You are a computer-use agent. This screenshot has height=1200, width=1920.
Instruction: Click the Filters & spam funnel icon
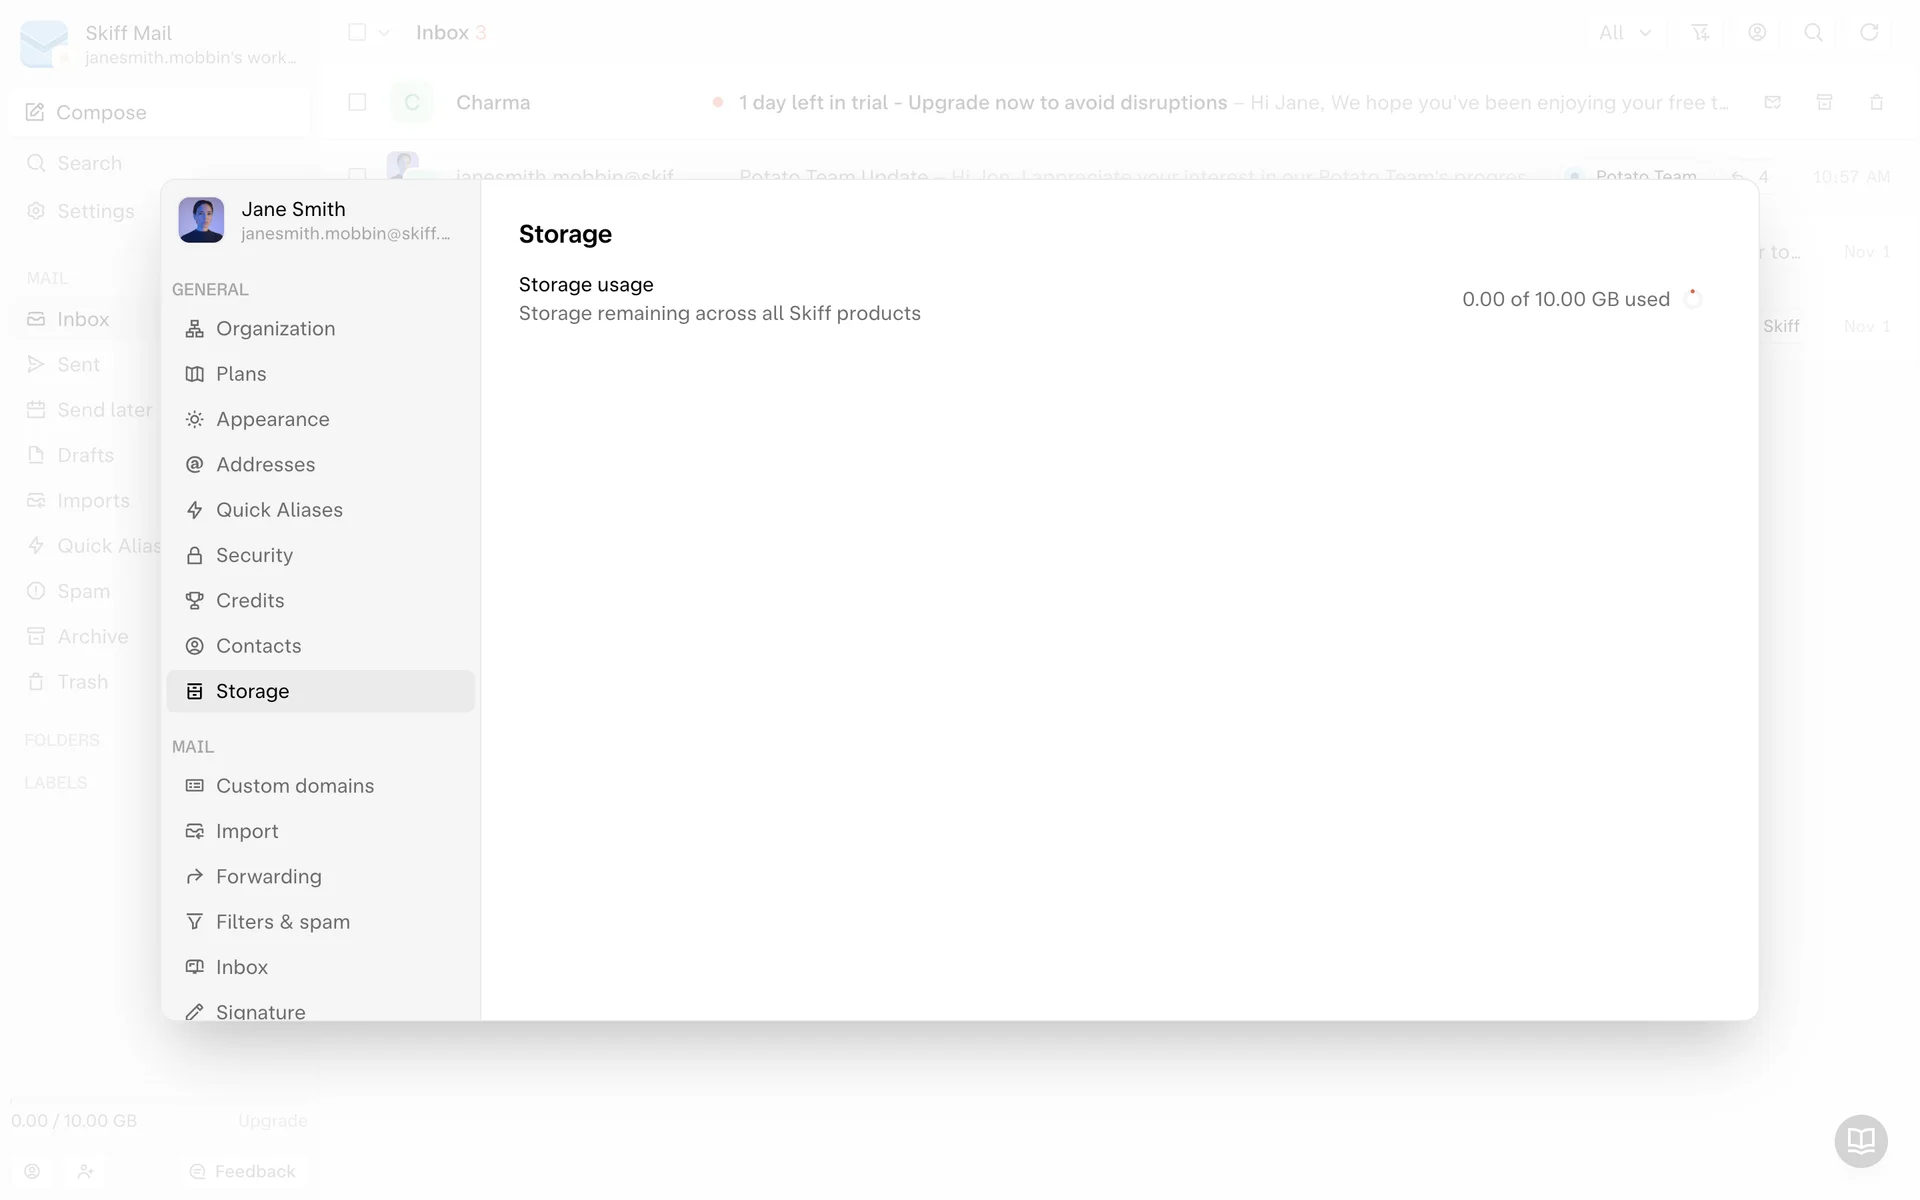(x=195, y=922)
